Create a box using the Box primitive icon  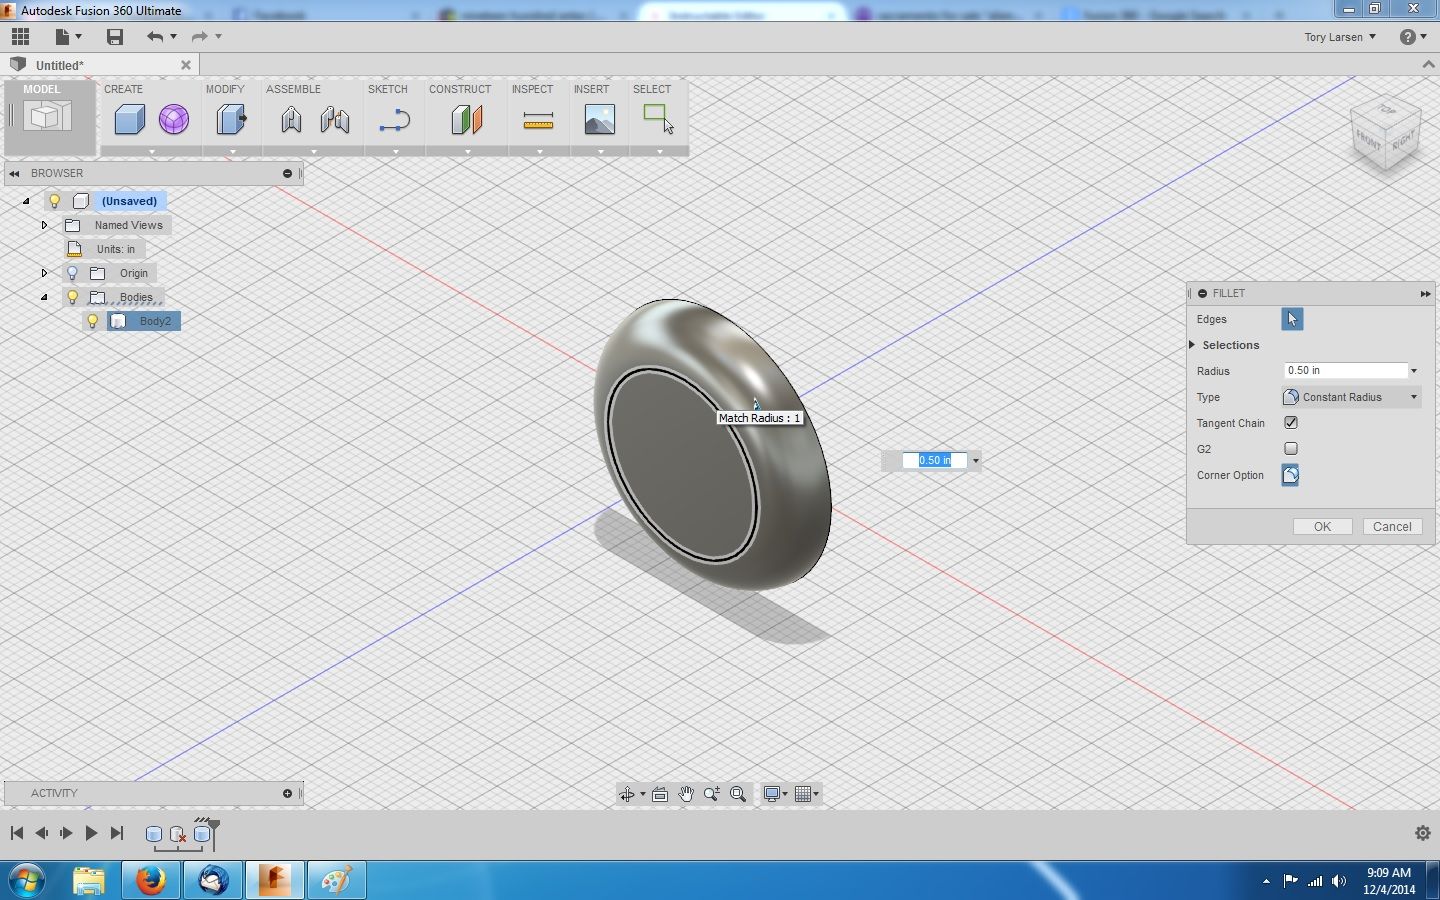click(129, 120)
